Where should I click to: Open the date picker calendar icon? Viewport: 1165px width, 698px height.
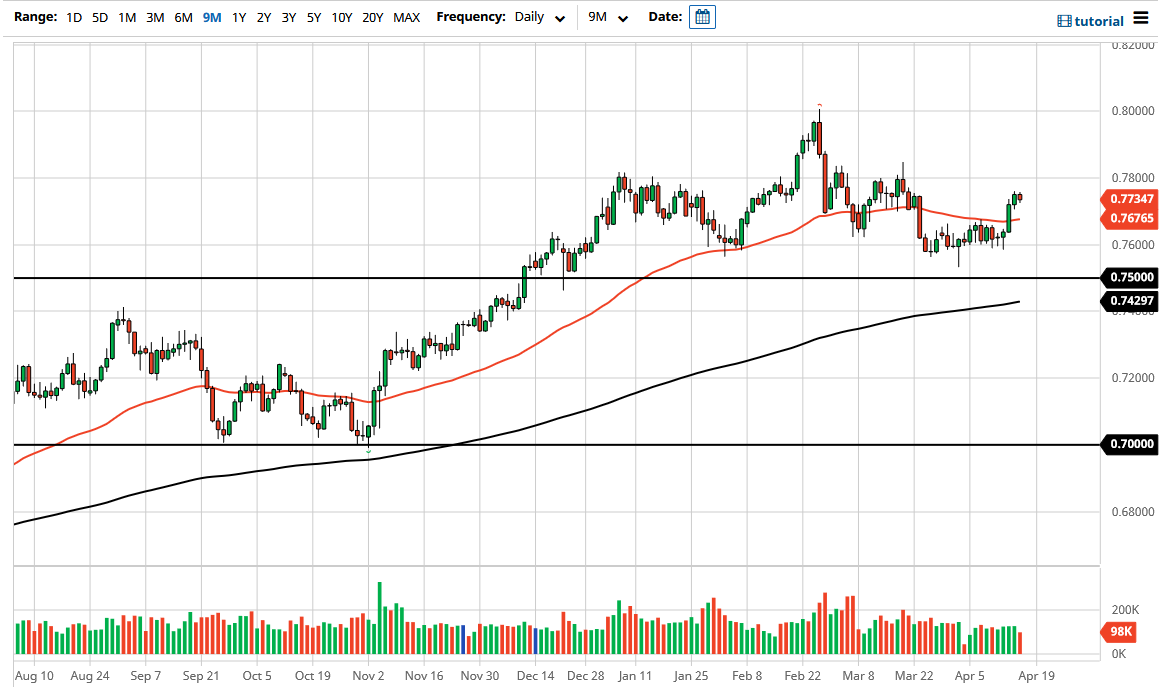[x=702, y=17]
